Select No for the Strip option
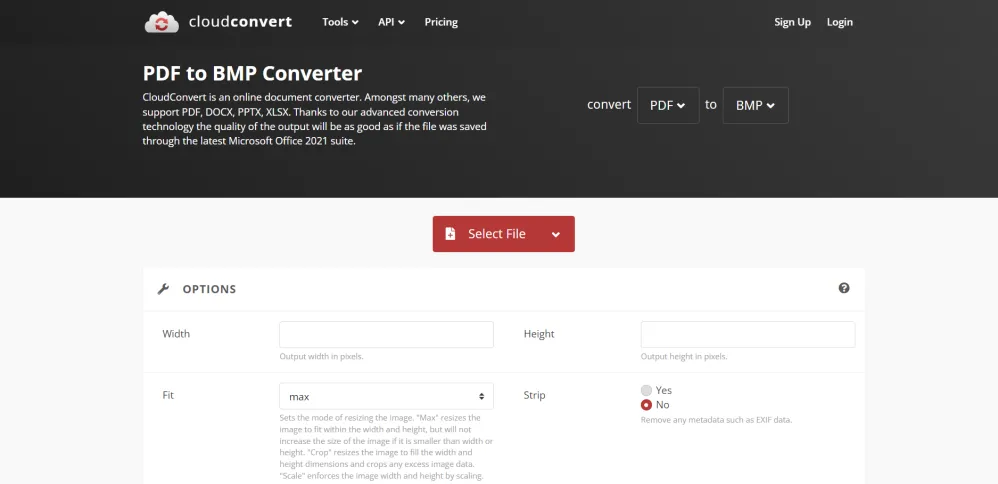Image resolution: width=998 pixels, height=484 pixels. tap(646, 405)
